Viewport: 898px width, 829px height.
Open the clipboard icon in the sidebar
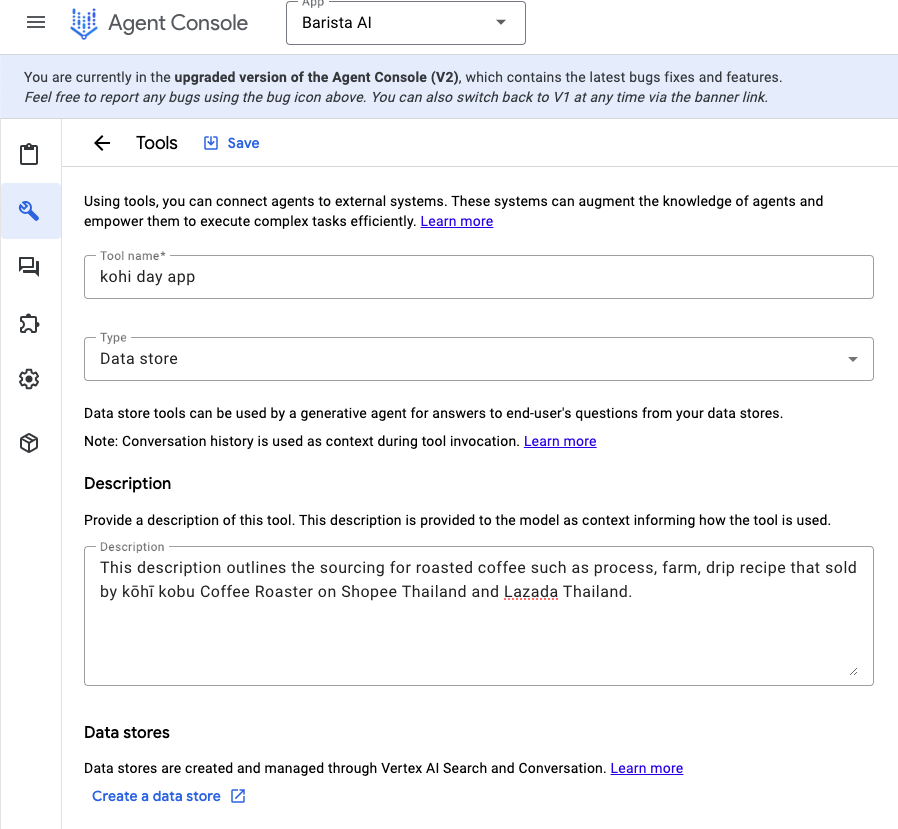pos(29,154)
